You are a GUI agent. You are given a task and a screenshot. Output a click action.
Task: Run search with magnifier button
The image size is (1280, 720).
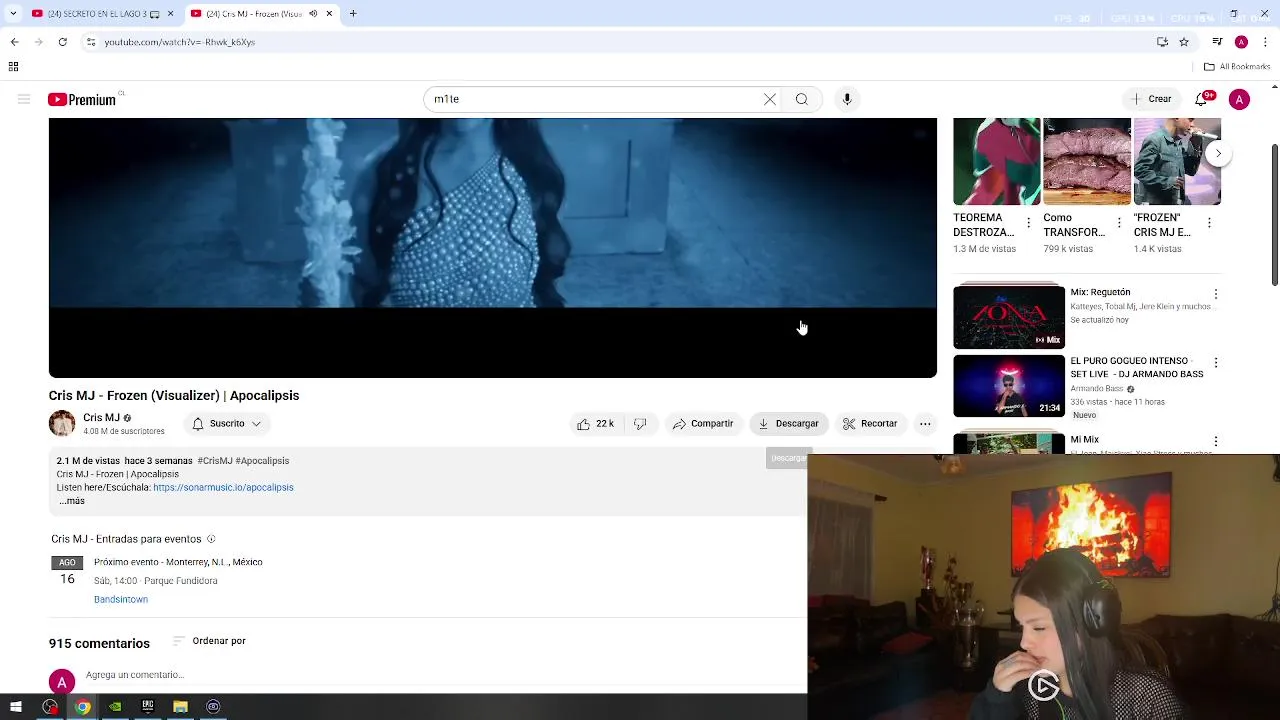tap(801, 99)
